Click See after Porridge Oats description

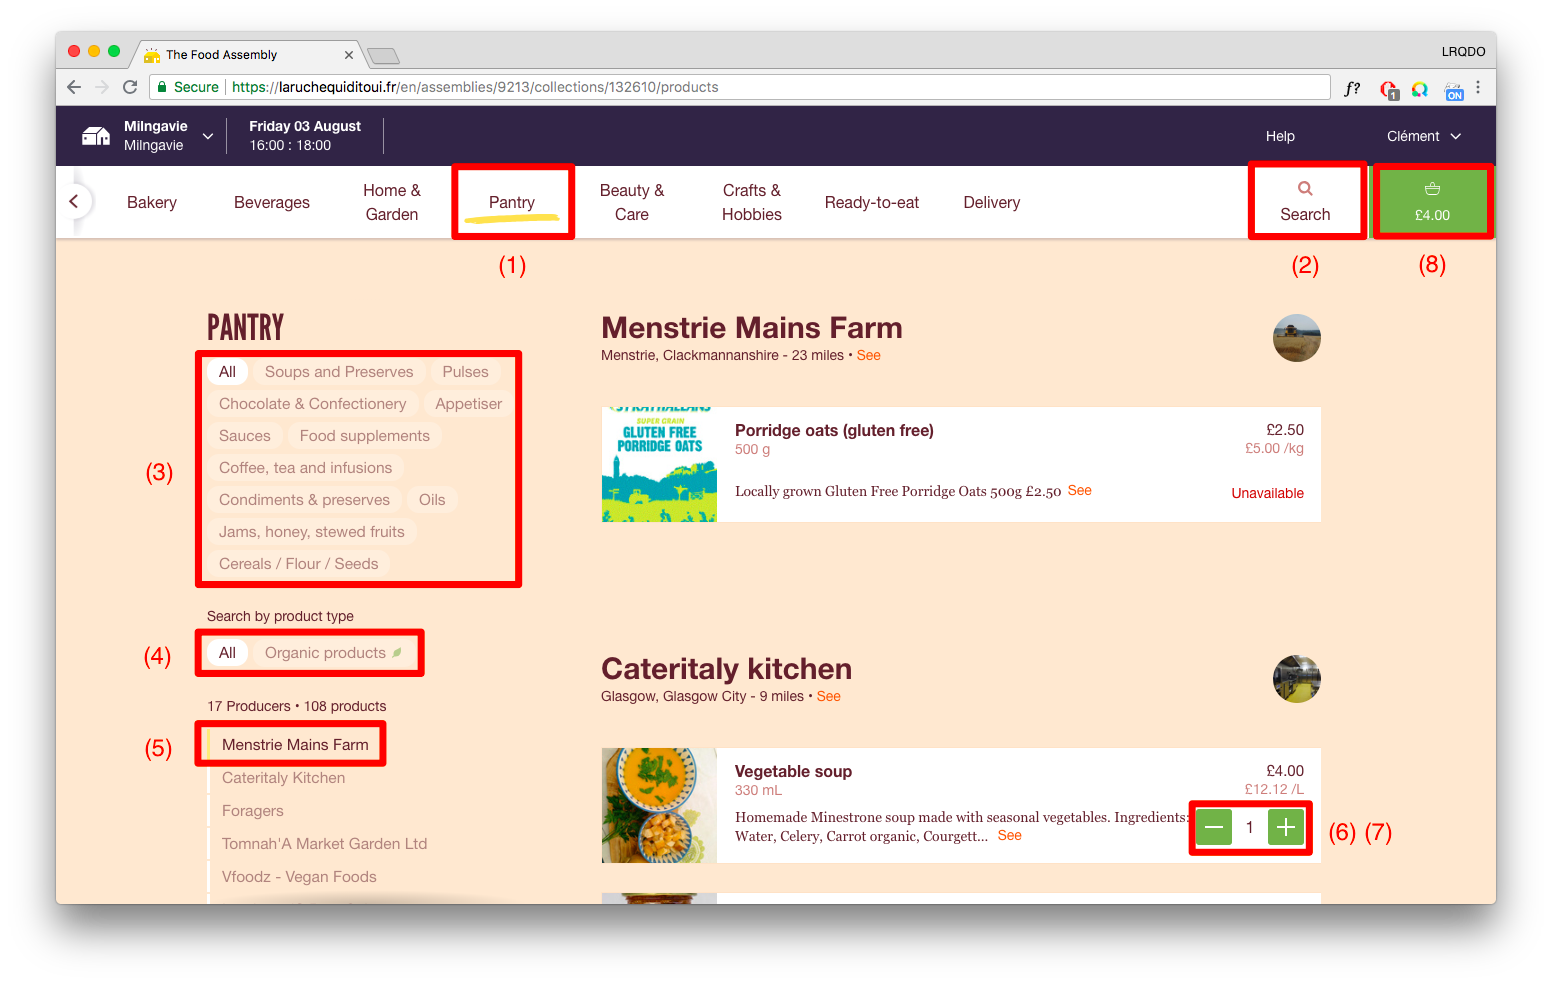coord(1080,490)
